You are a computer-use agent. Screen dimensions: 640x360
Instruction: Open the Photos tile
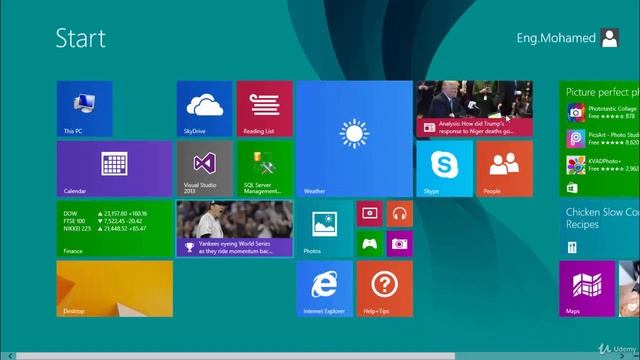point(324,229)
